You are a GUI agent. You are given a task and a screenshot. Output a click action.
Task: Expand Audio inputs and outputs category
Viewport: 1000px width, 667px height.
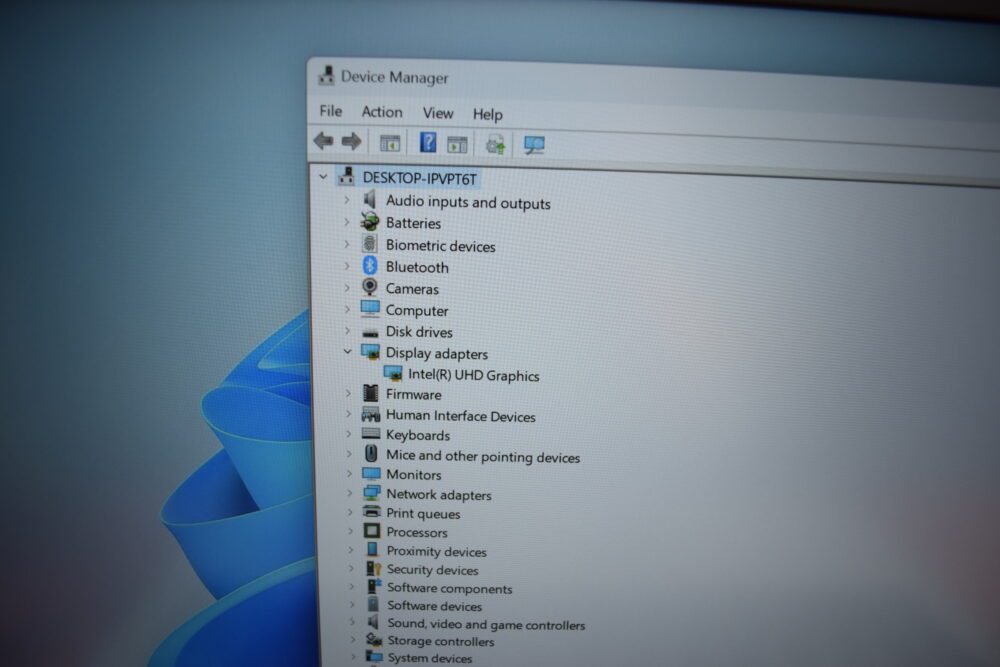pyautogui.click(x=346, y=200)
